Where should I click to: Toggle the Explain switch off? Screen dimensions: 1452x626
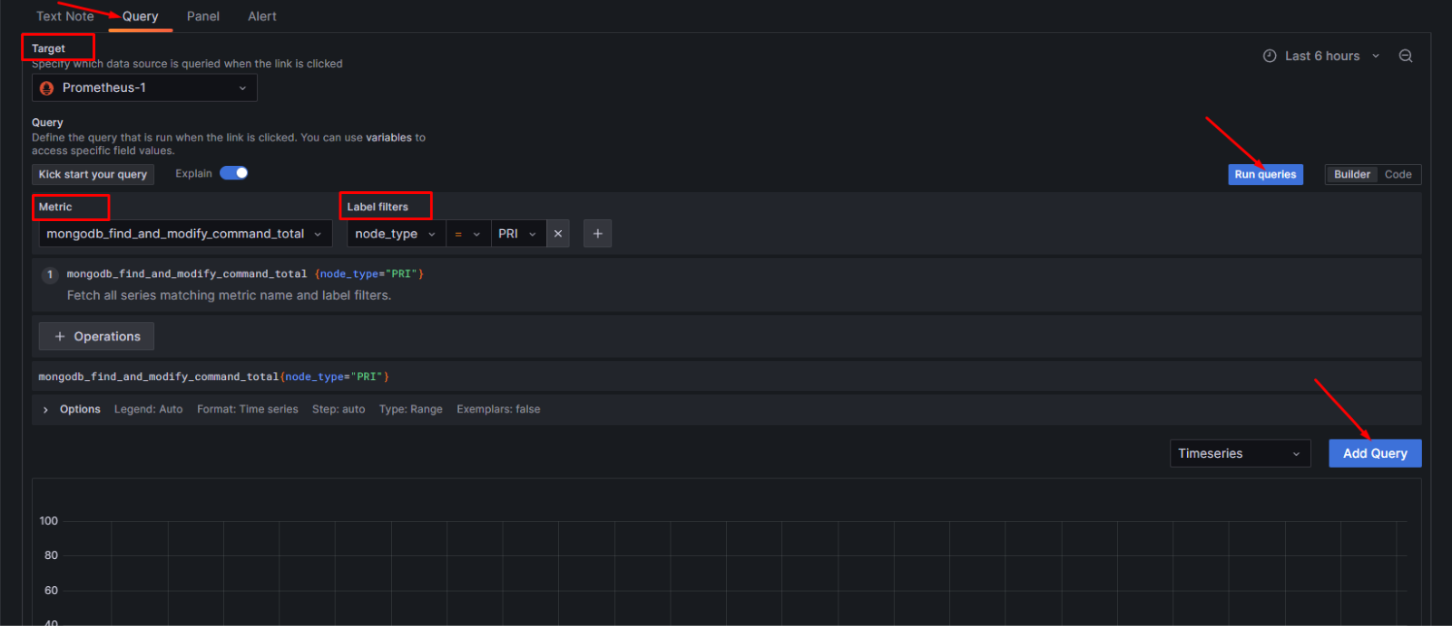coord(234,173)
